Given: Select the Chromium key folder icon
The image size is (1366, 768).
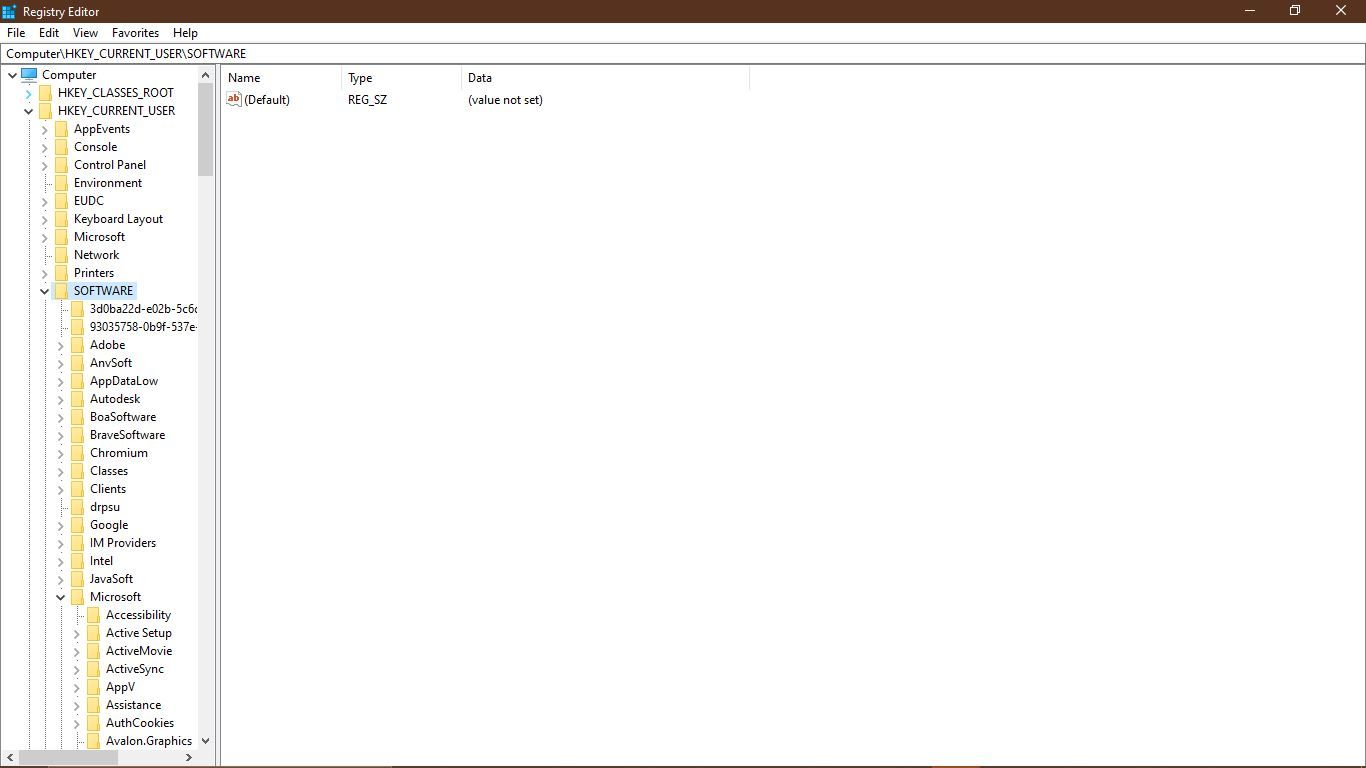Looking at the screenshot, I should click(78, 452).
